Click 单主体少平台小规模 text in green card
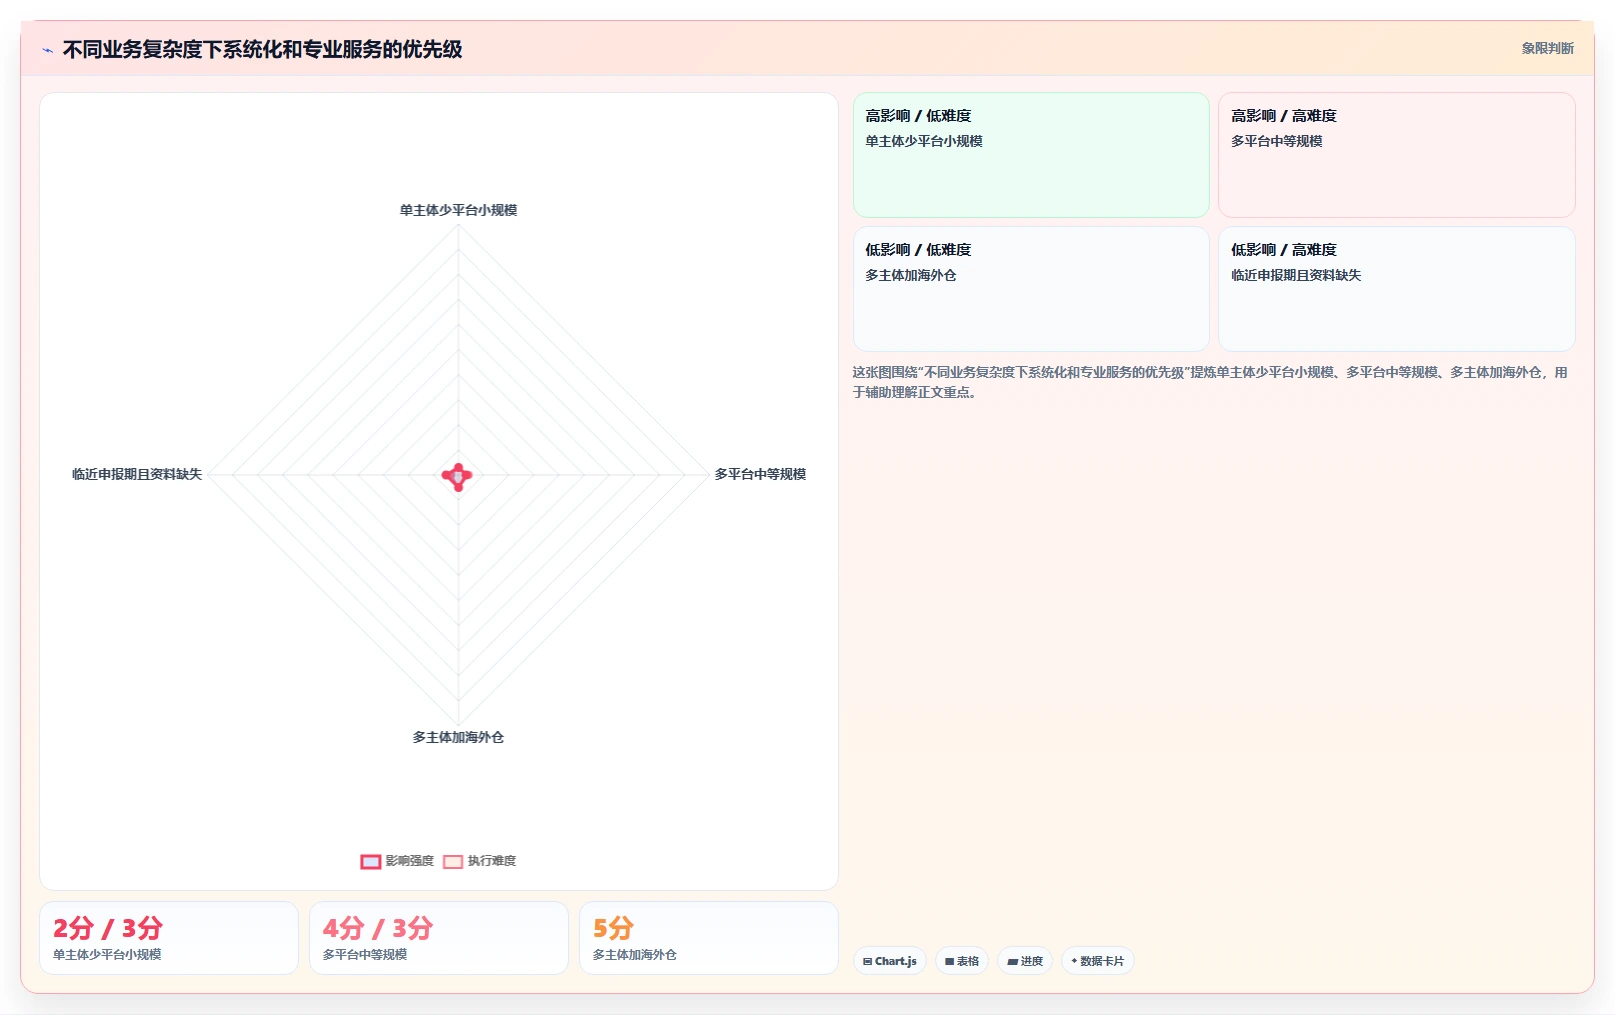The image size is (1615, 1015). [924, 141]
